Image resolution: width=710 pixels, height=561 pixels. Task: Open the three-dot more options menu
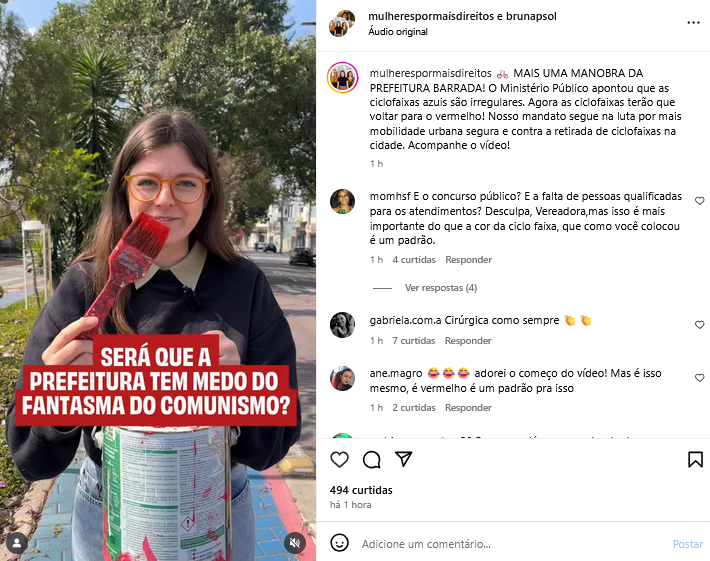(x=693, y=23)
